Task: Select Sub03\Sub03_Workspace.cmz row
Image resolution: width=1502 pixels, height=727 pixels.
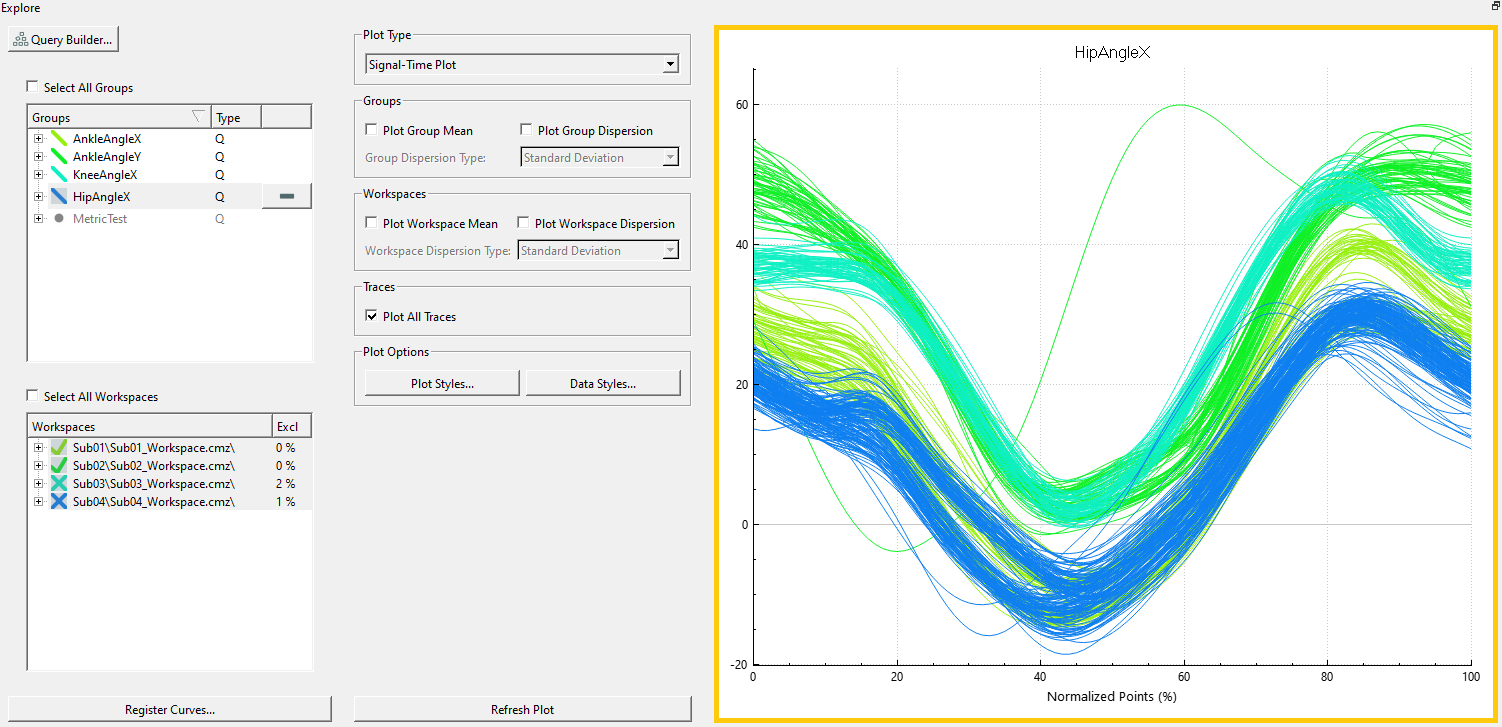Action: coord(170,483)
